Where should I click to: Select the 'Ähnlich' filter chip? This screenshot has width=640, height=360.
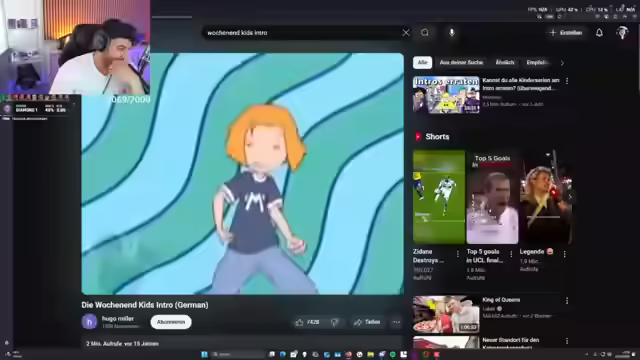(x=505, y=62)
